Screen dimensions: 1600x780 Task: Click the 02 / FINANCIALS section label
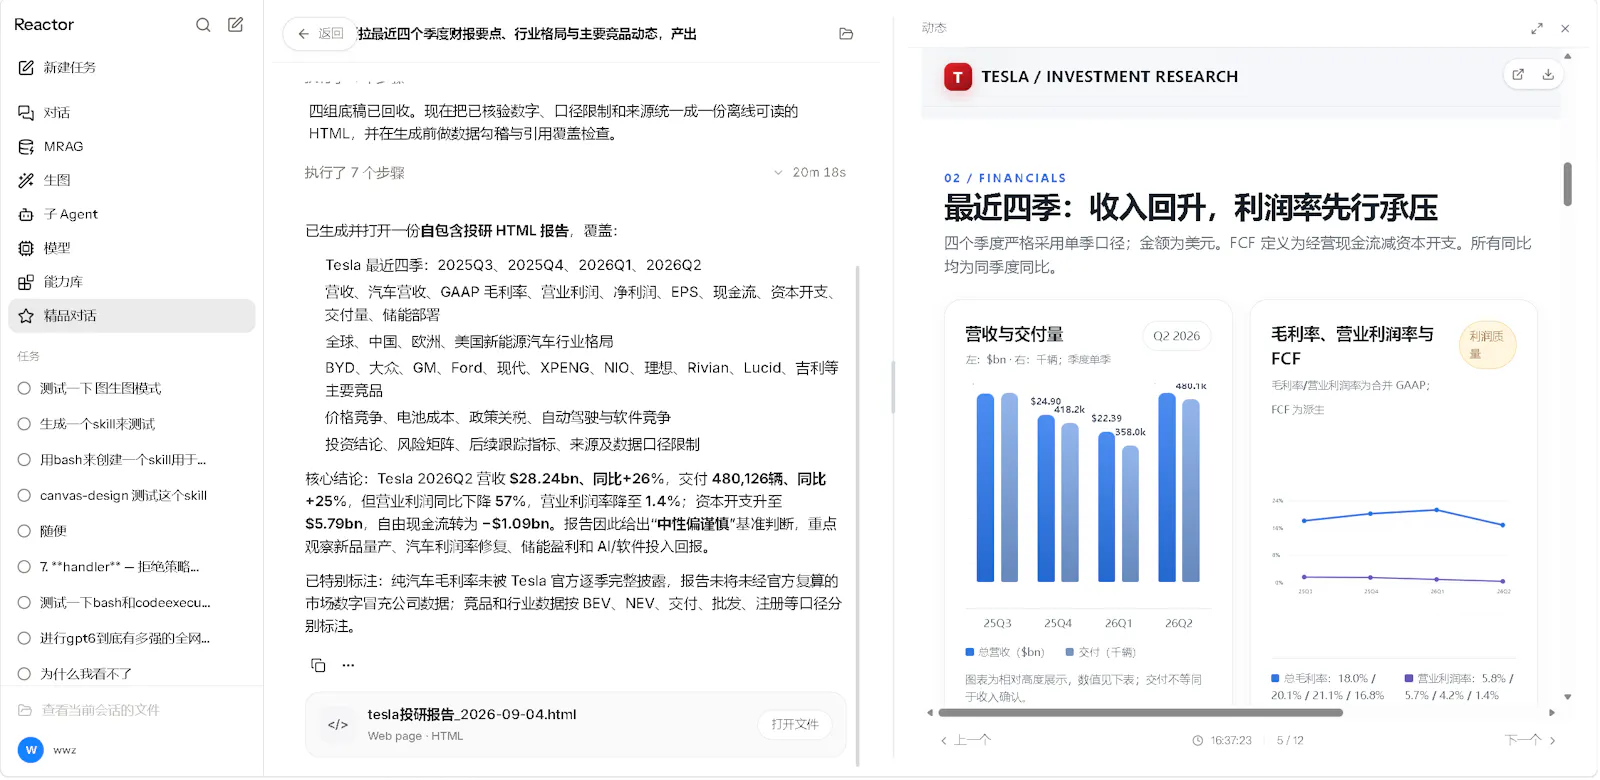click(x=1005, y=178)
